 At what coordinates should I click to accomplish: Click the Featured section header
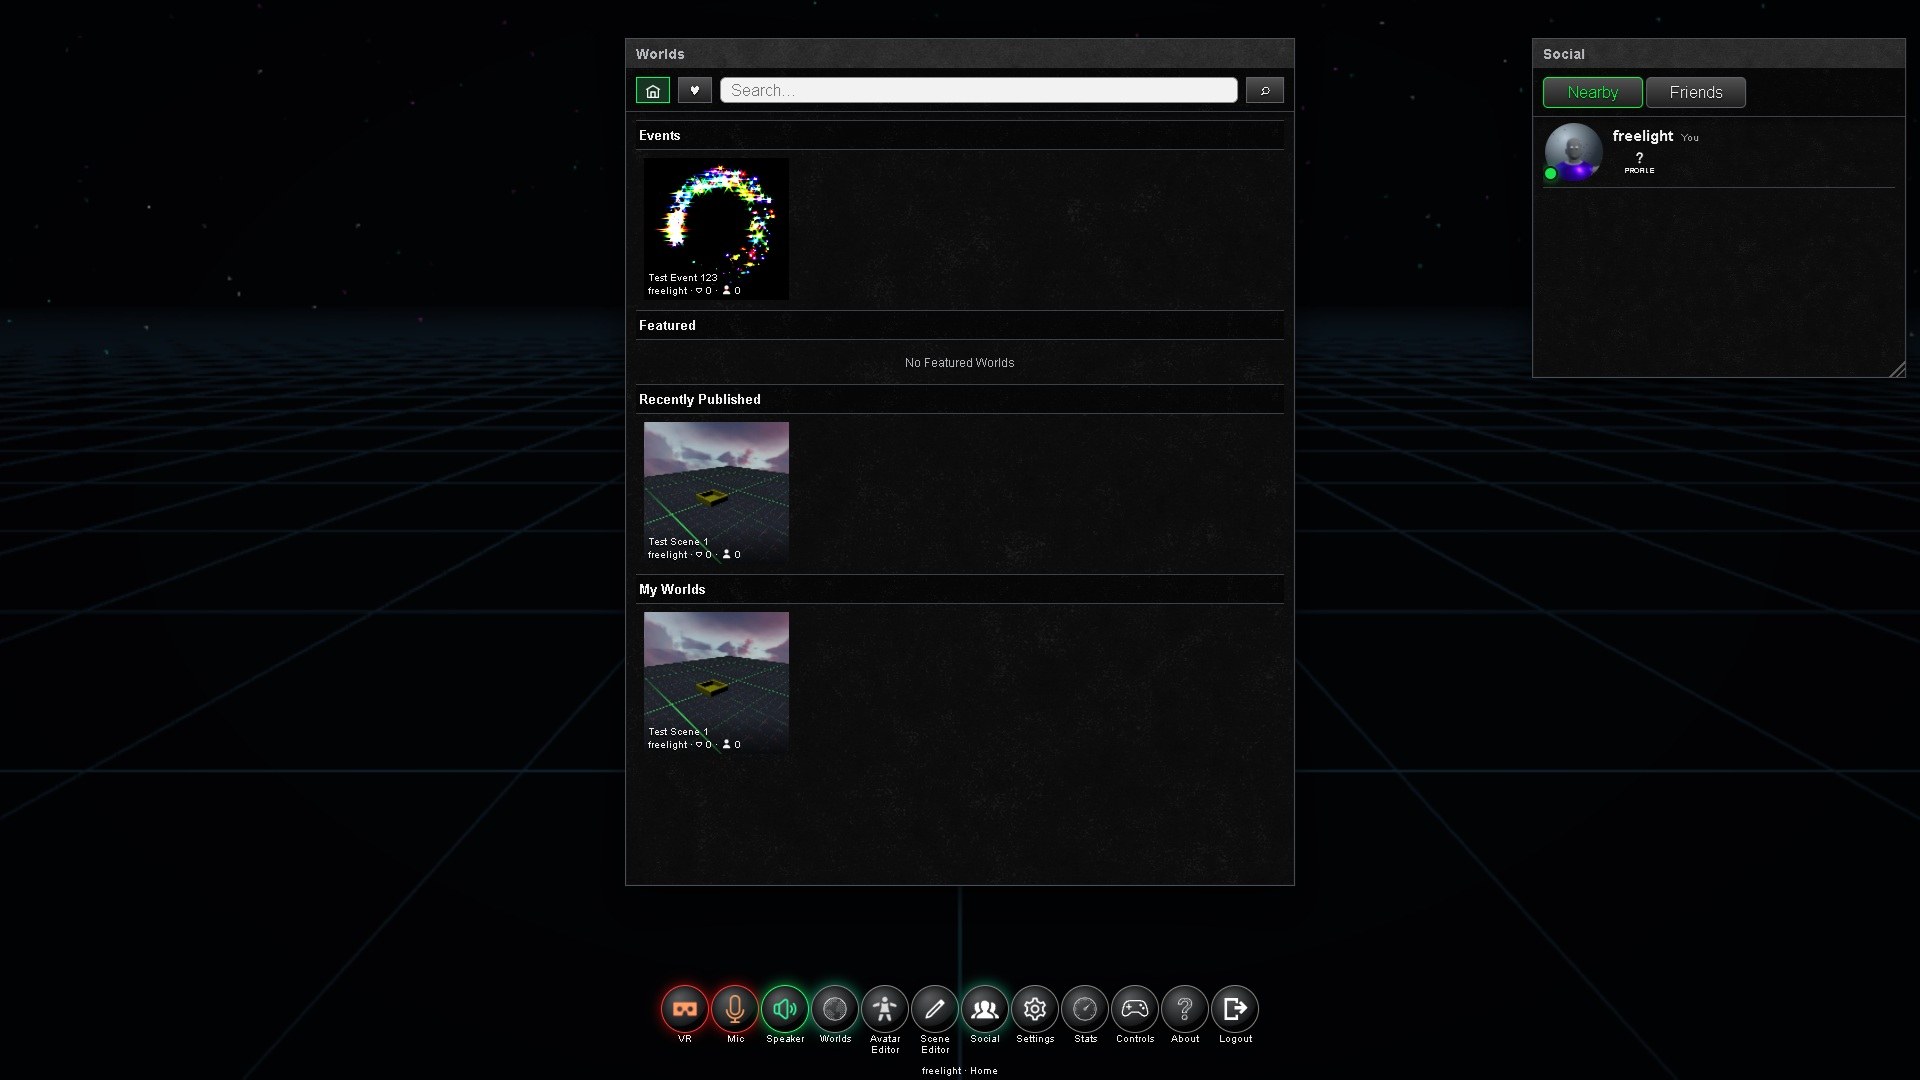(960, 325)
